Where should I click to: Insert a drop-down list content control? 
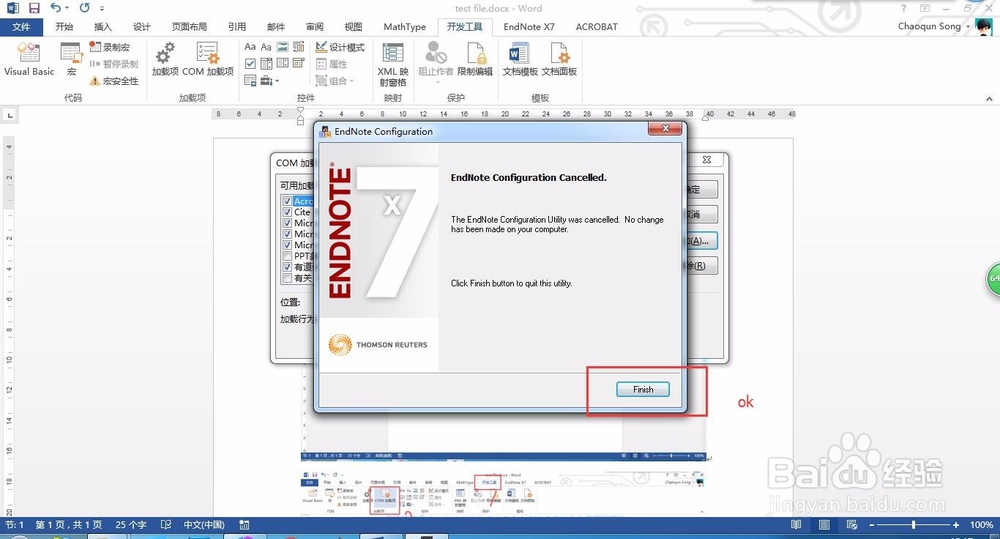pos(282,63)
